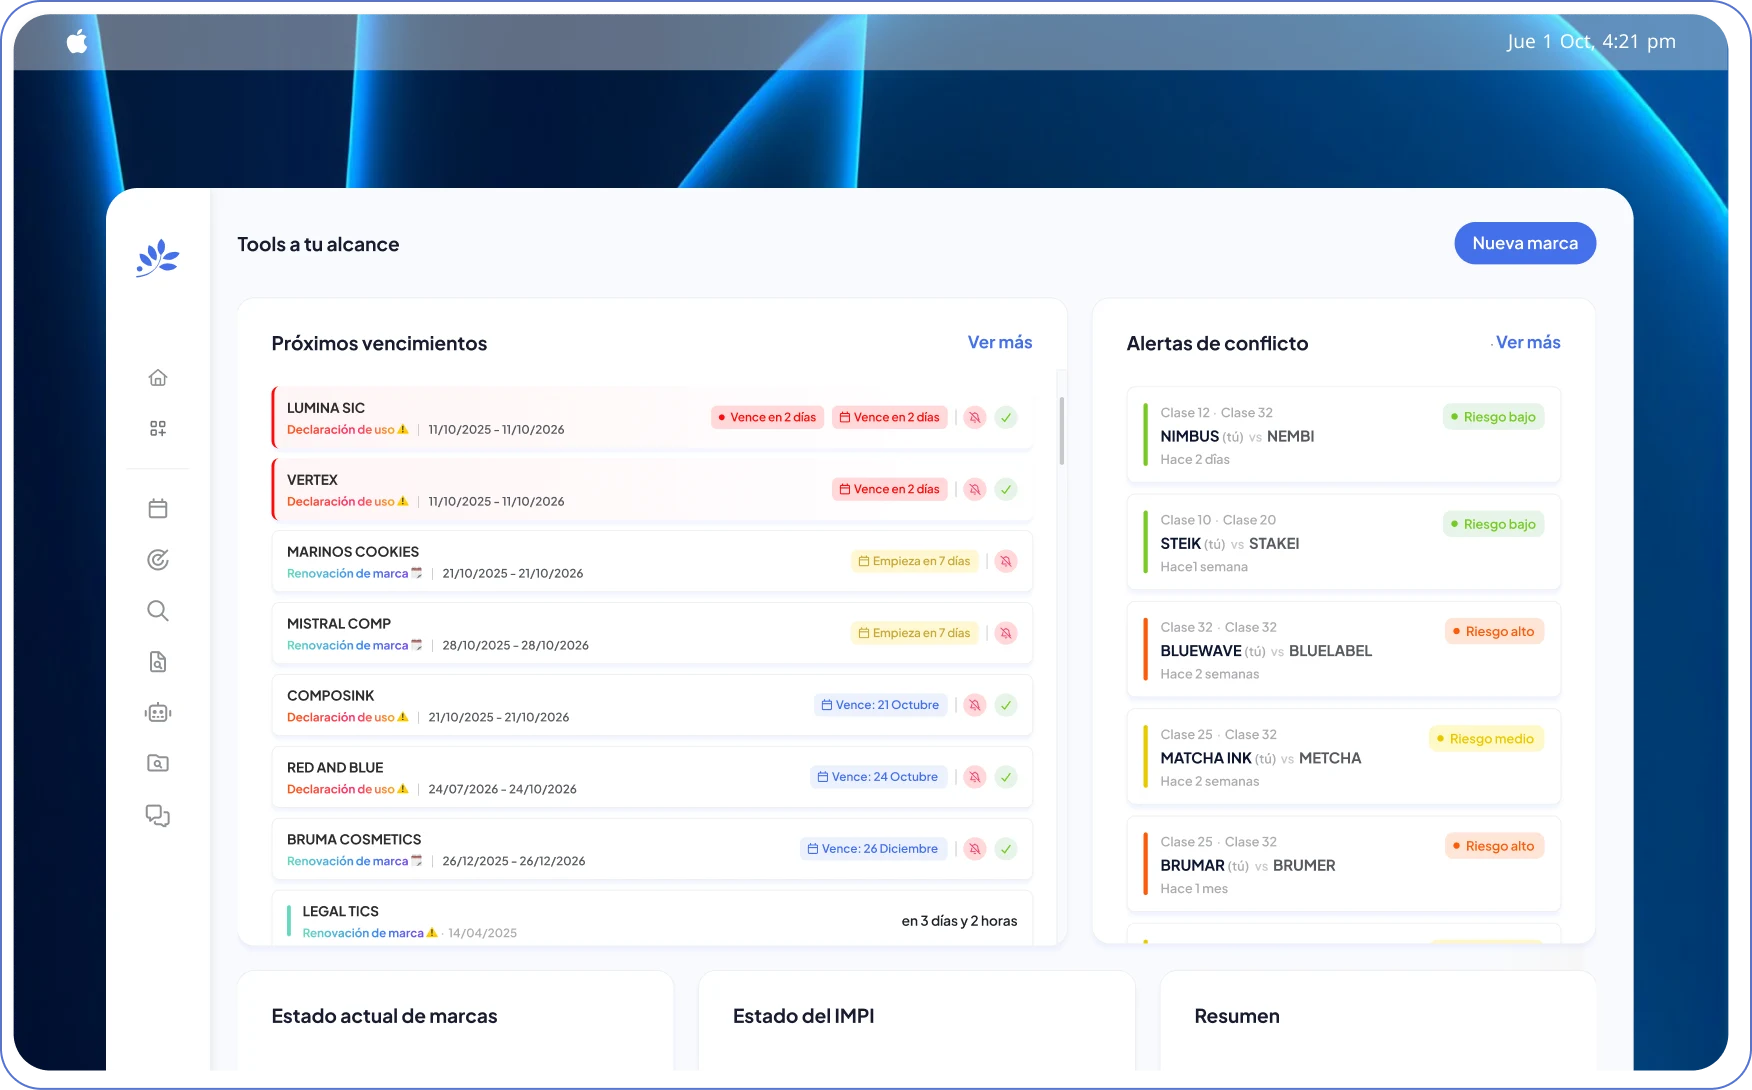Screen dimensions: 1752x1090
Task: Click Nueva marca button
Action: coord(1525,243)
